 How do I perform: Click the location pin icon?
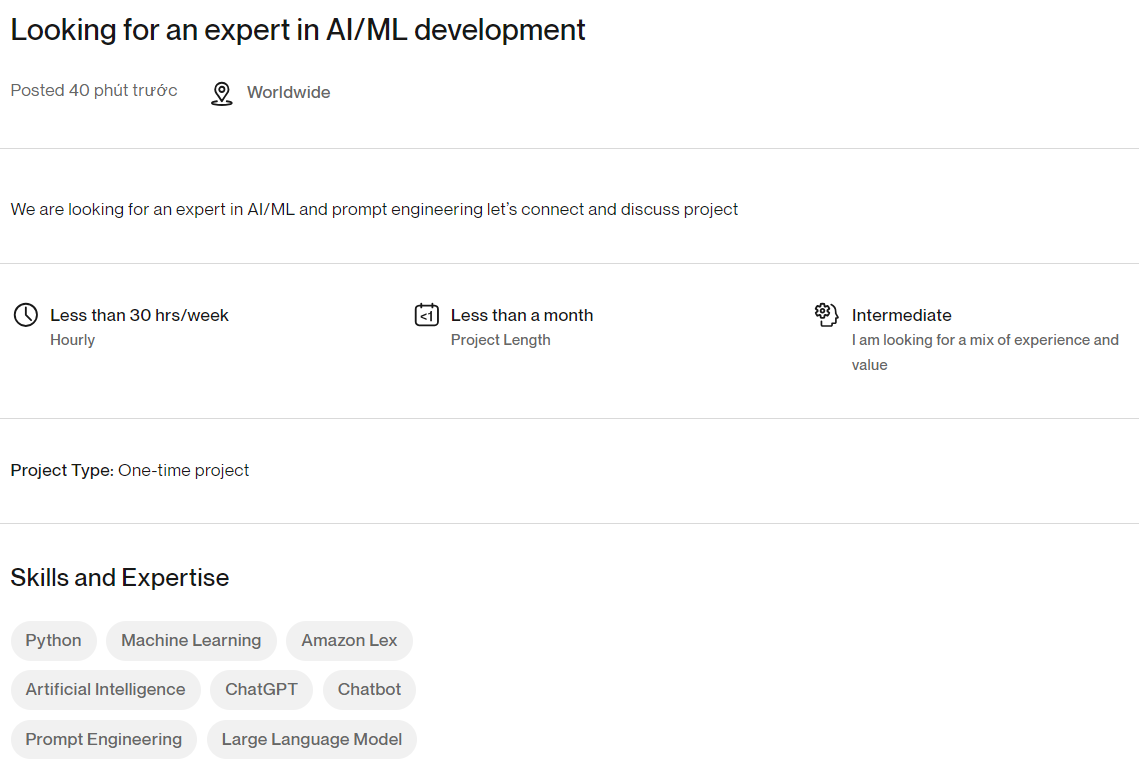[x=221, y=93]
